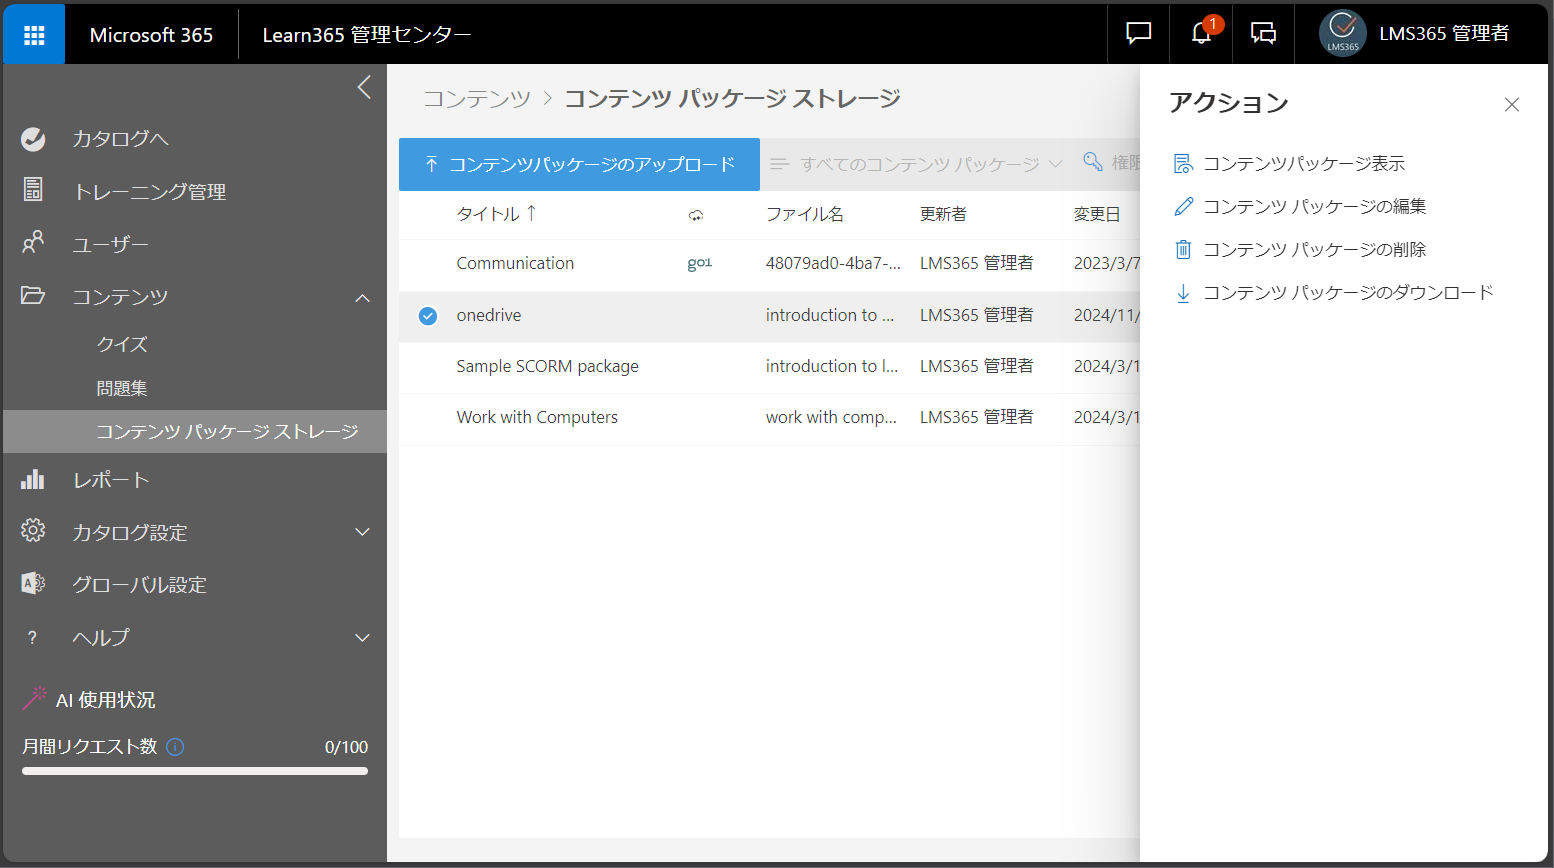
Task: Open クイズ in the sidebar
Action: [x=122, y=344]
